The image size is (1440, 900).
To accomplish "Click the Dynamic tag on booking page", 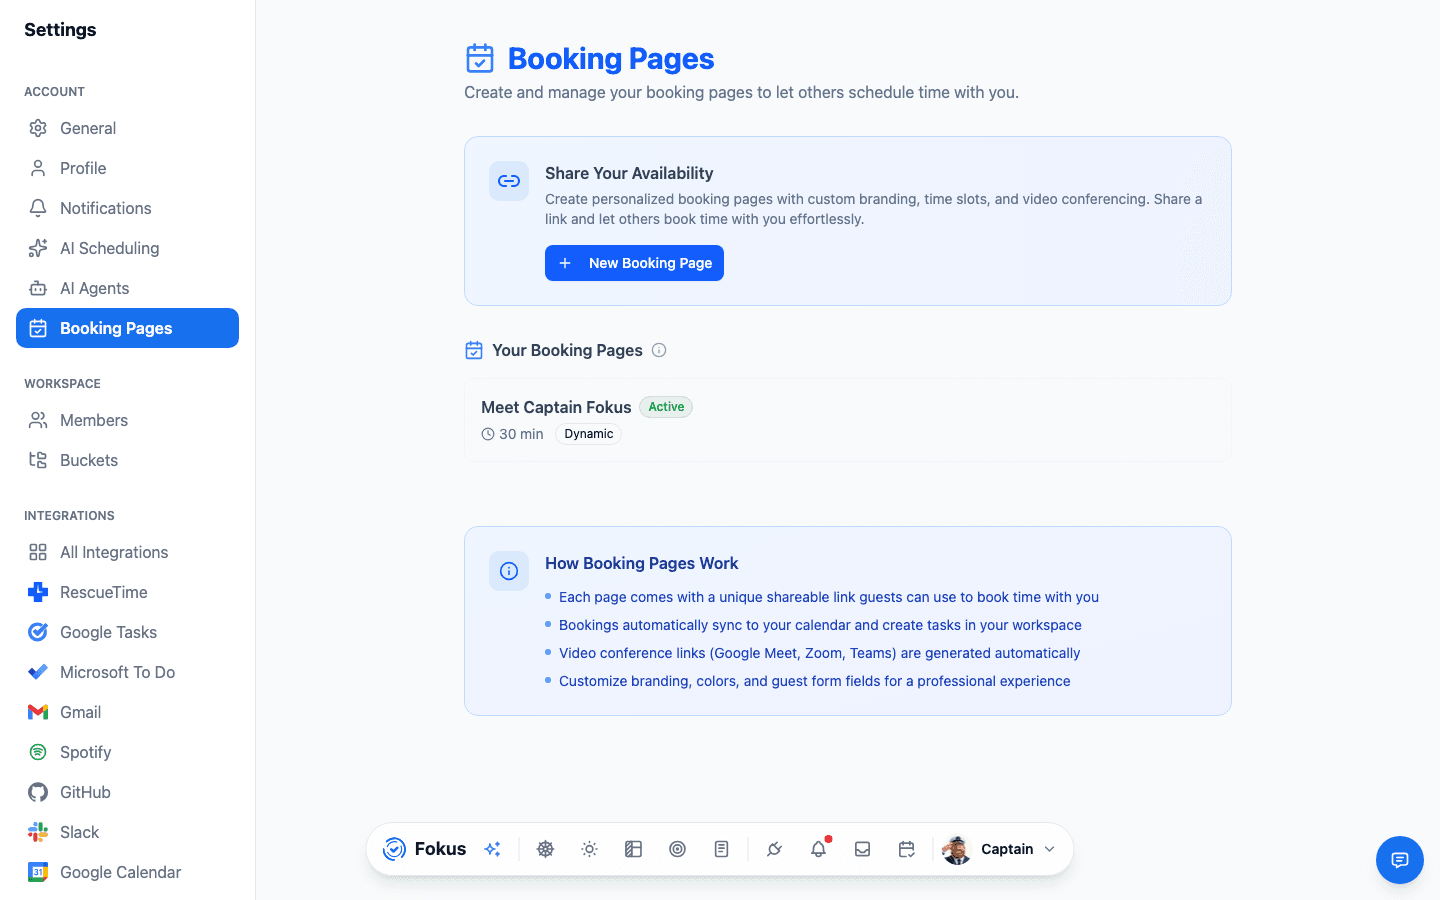I will click(588, 434).
